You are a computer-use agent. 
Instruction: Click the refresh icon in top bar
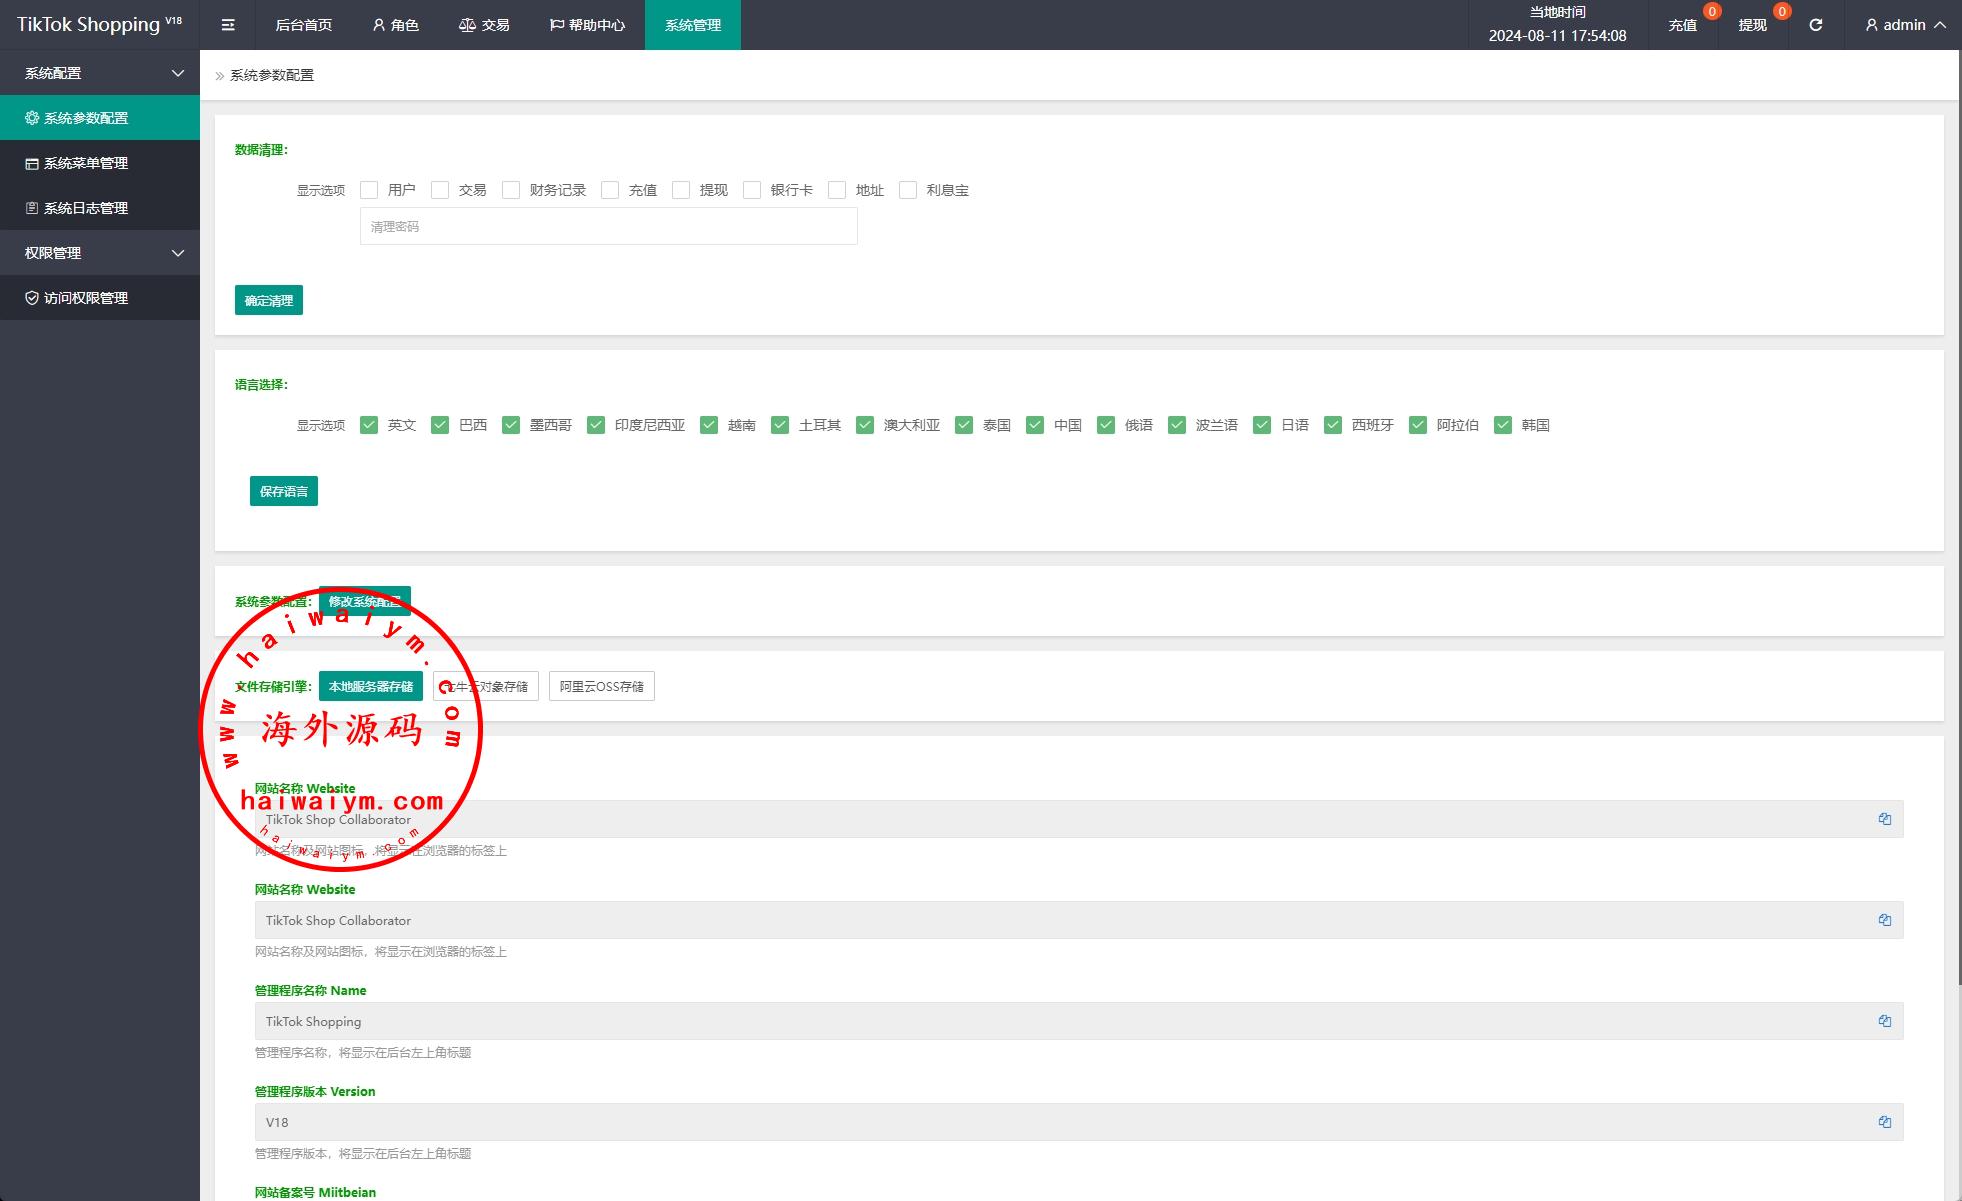tap(1815, 25)
